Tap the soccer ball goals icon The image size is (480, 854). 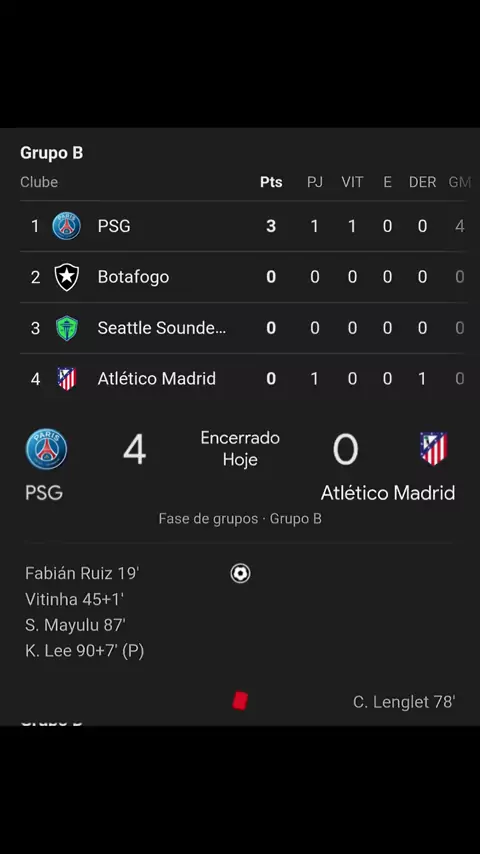[240, 573]
